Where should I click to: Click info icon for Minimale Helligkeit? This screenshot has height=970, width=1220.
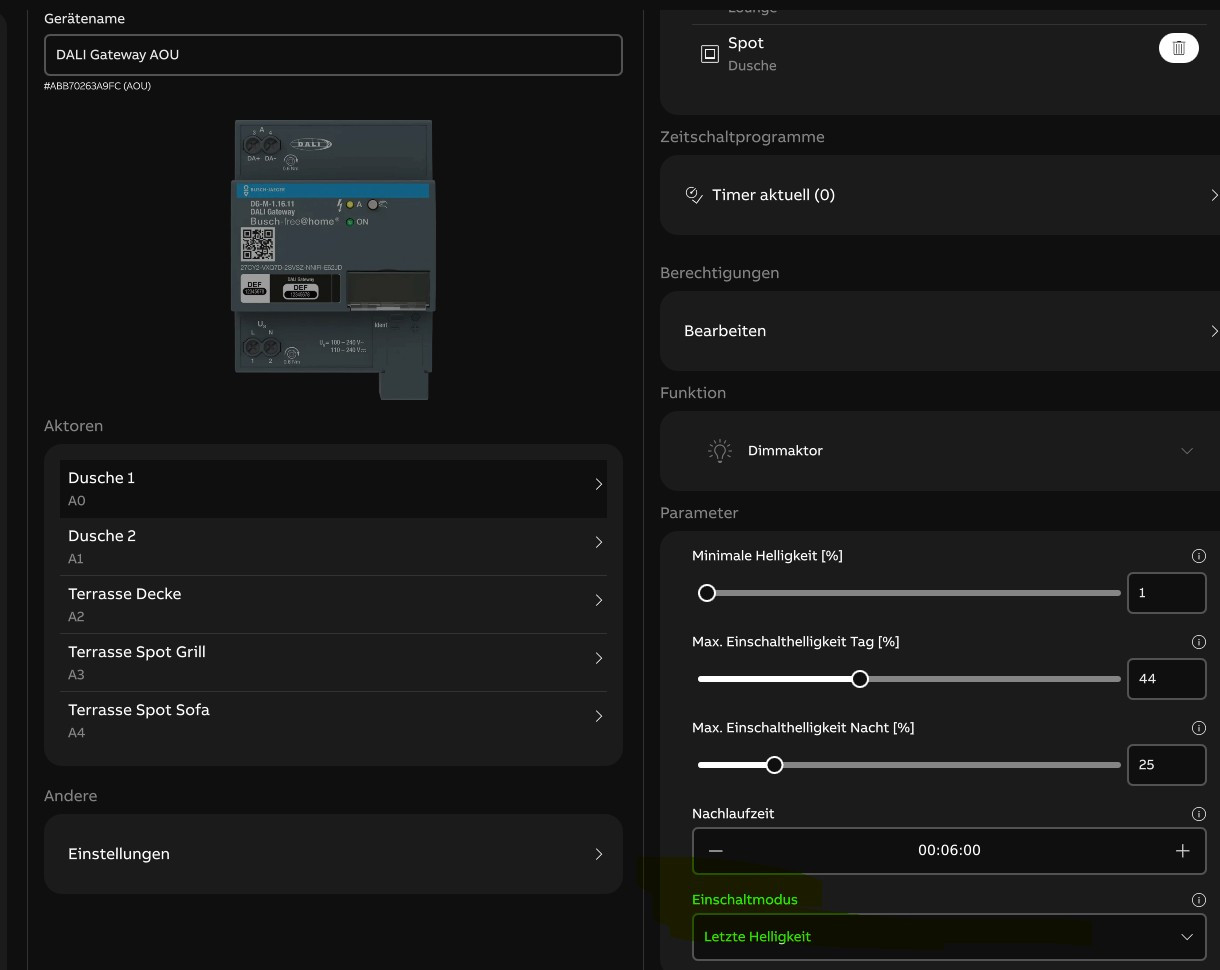point(1198,556)
